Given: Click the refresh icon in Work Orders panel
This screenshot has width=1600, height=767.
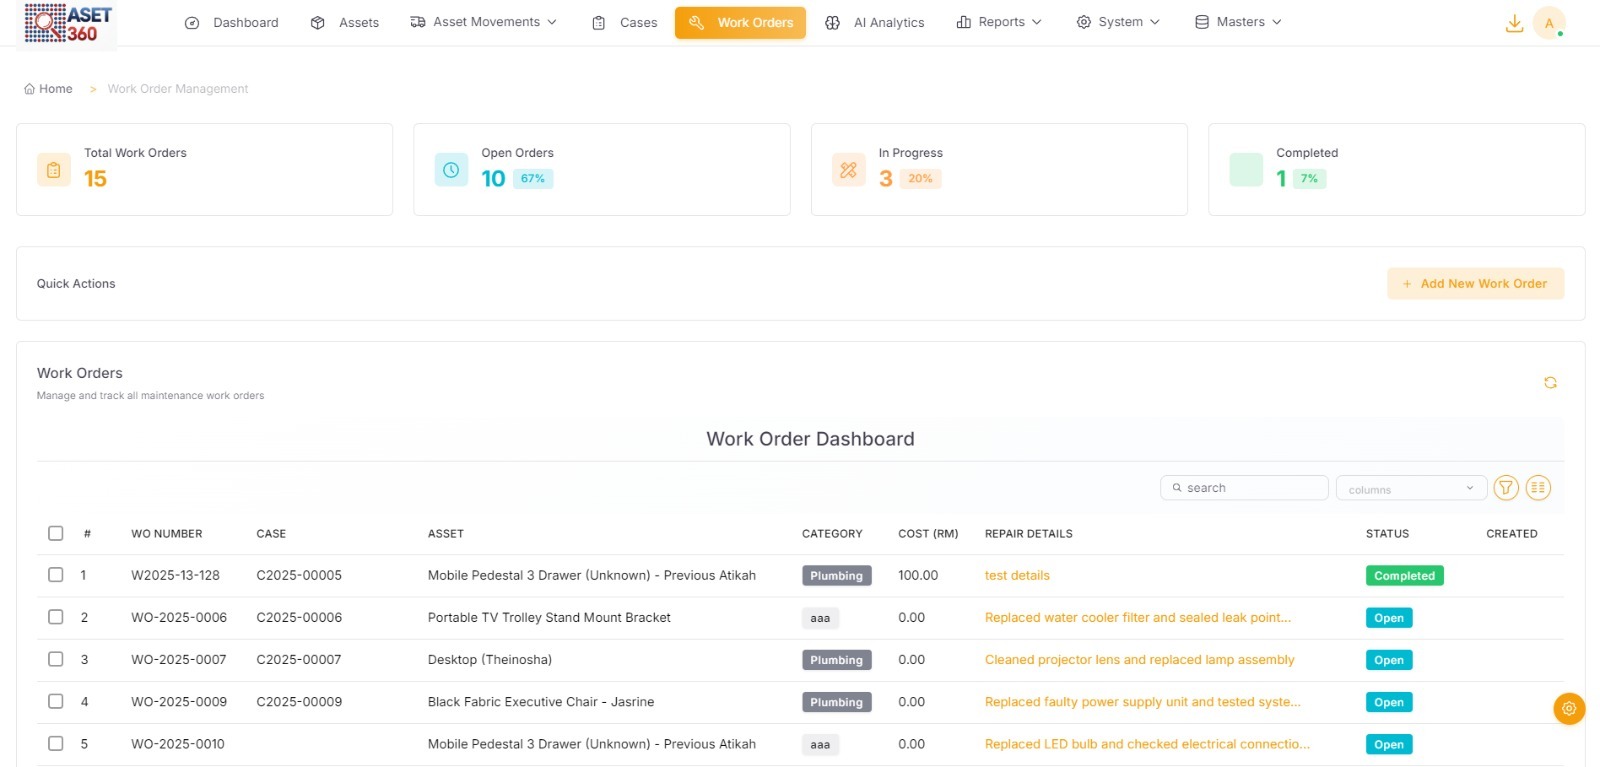Looking at the screenshot, I should [x=1550, y=383].
